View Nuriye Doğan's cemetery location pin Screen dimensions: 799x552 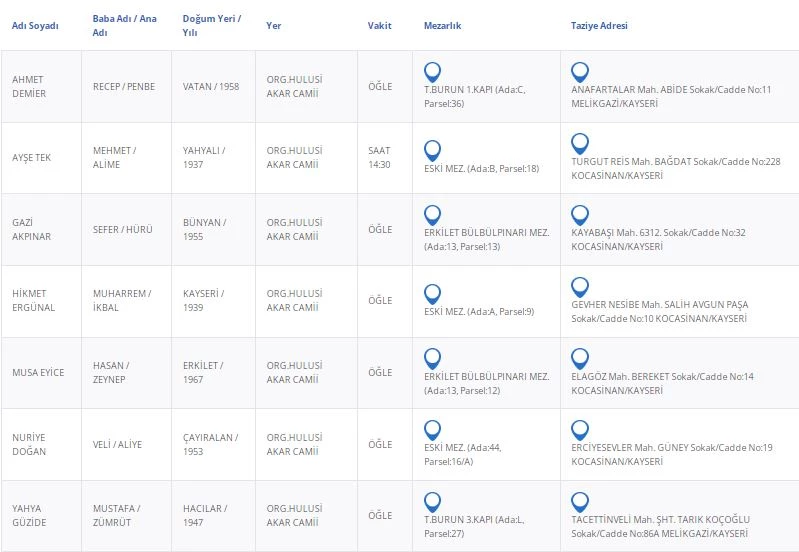coord(432,430)
